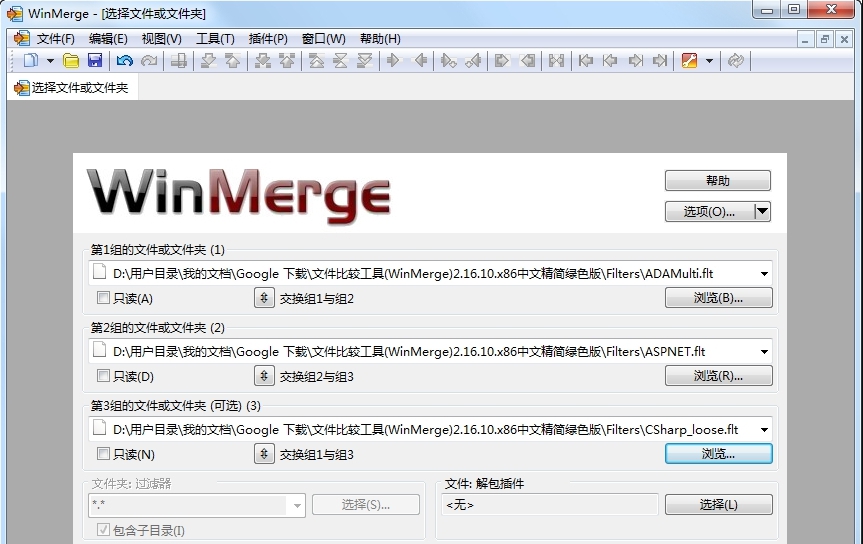863x544 pixels.
Task: Click the Next difference down-arrow icon
Action: (208, 61)
